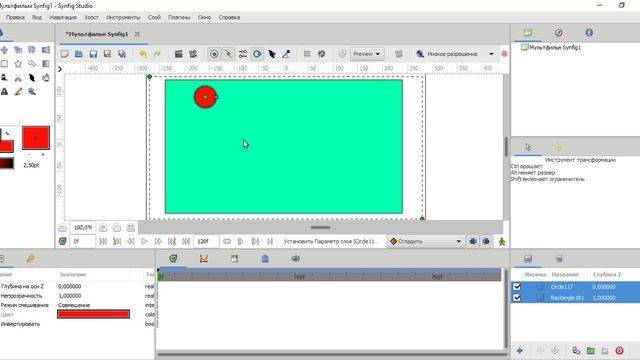
Task: Save the document with the floppy icon
Action: click(x=93, y=54)
